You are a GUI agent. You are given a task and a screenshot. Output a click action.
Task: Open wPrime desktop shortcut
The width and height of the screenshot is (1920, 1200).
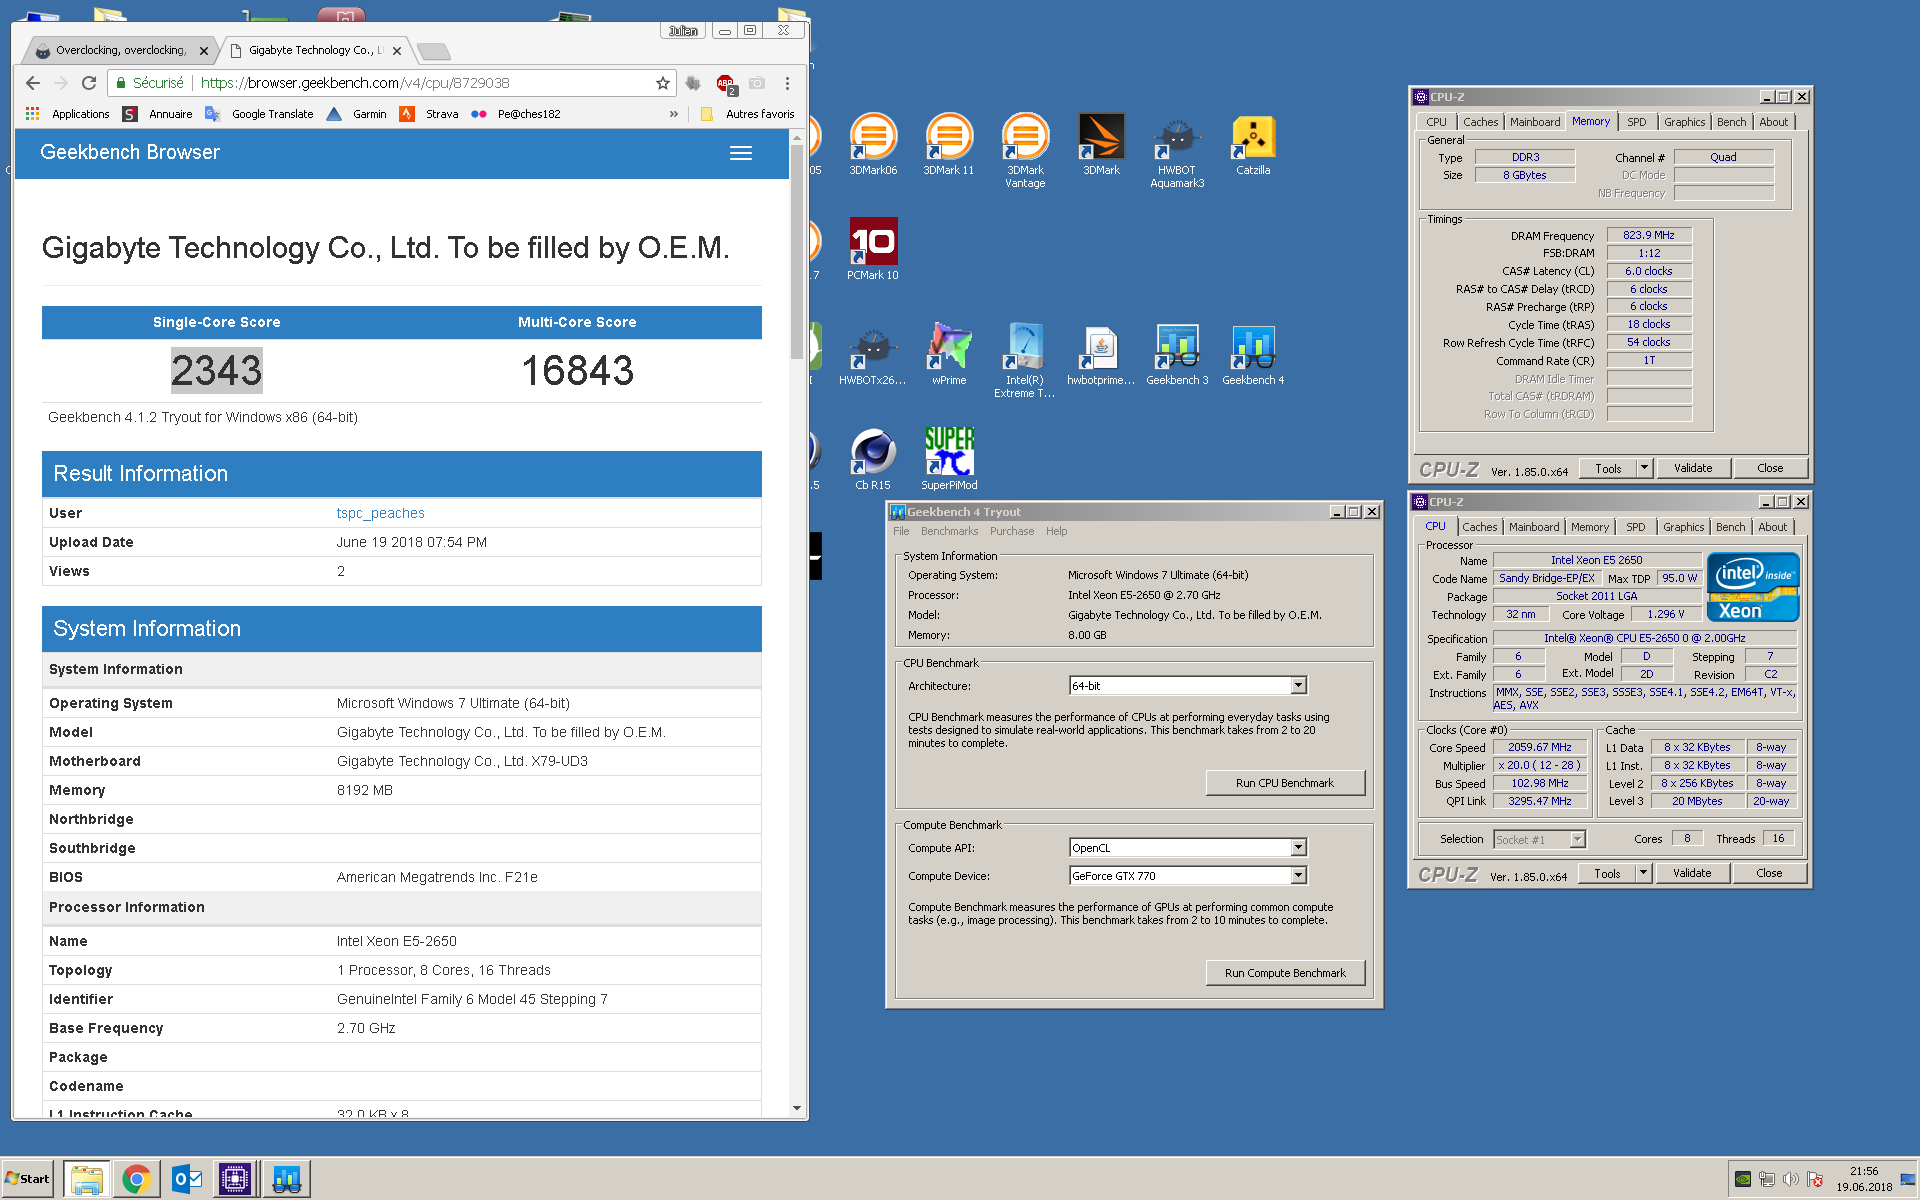(948, 355)
